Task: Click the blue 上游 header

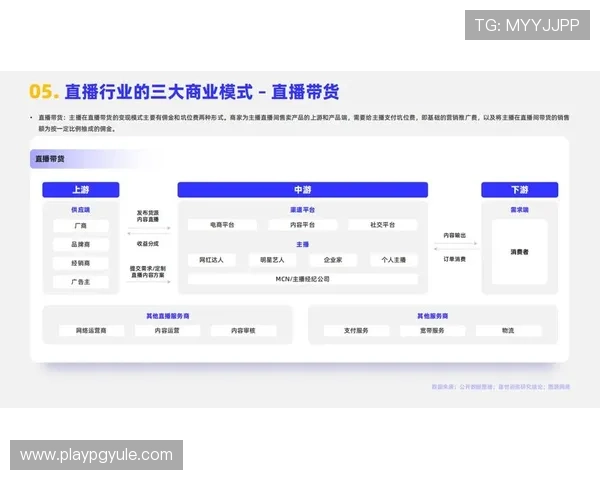Action: tap(81, 190)
